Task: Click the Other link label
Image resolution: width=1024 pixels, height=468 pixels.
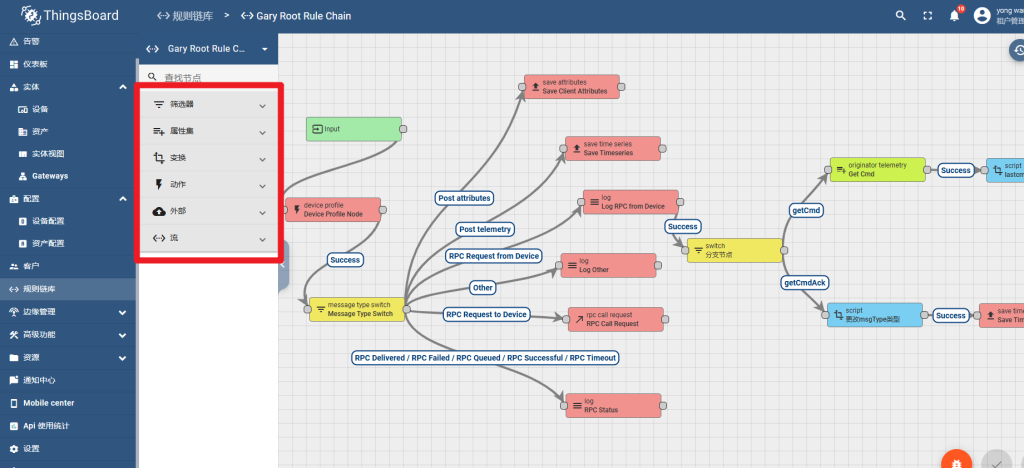Action: tap(483, 287)
